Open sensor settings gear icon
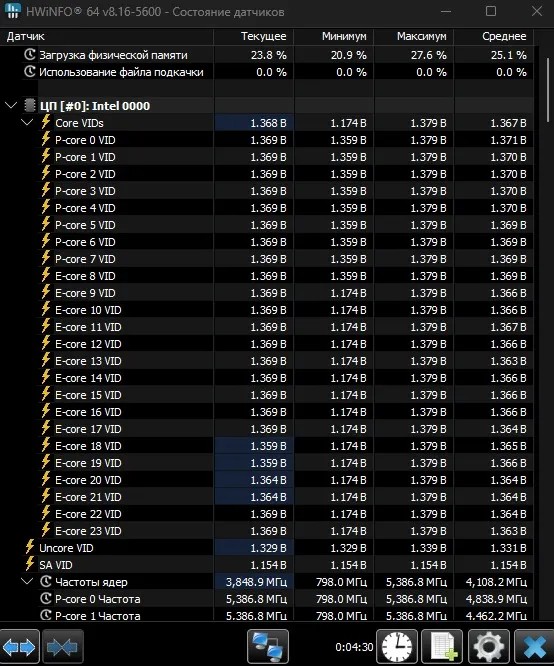The image size is (554, 666). point(489,647)
